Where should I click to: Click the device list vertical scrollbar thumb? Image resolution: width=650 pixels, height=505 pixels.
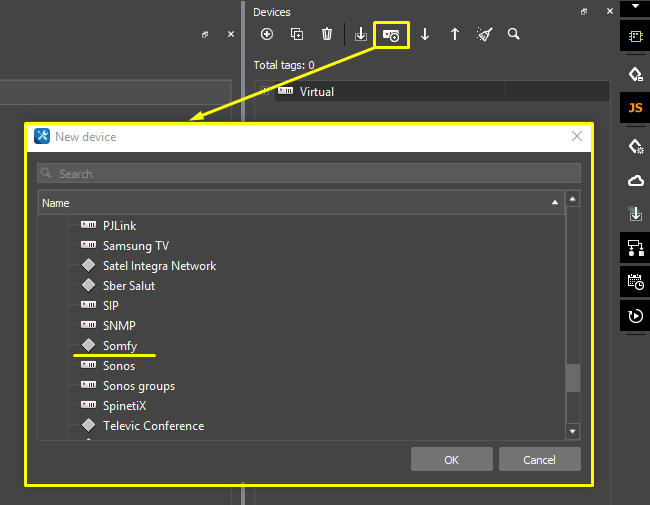[x=573, y=377]
